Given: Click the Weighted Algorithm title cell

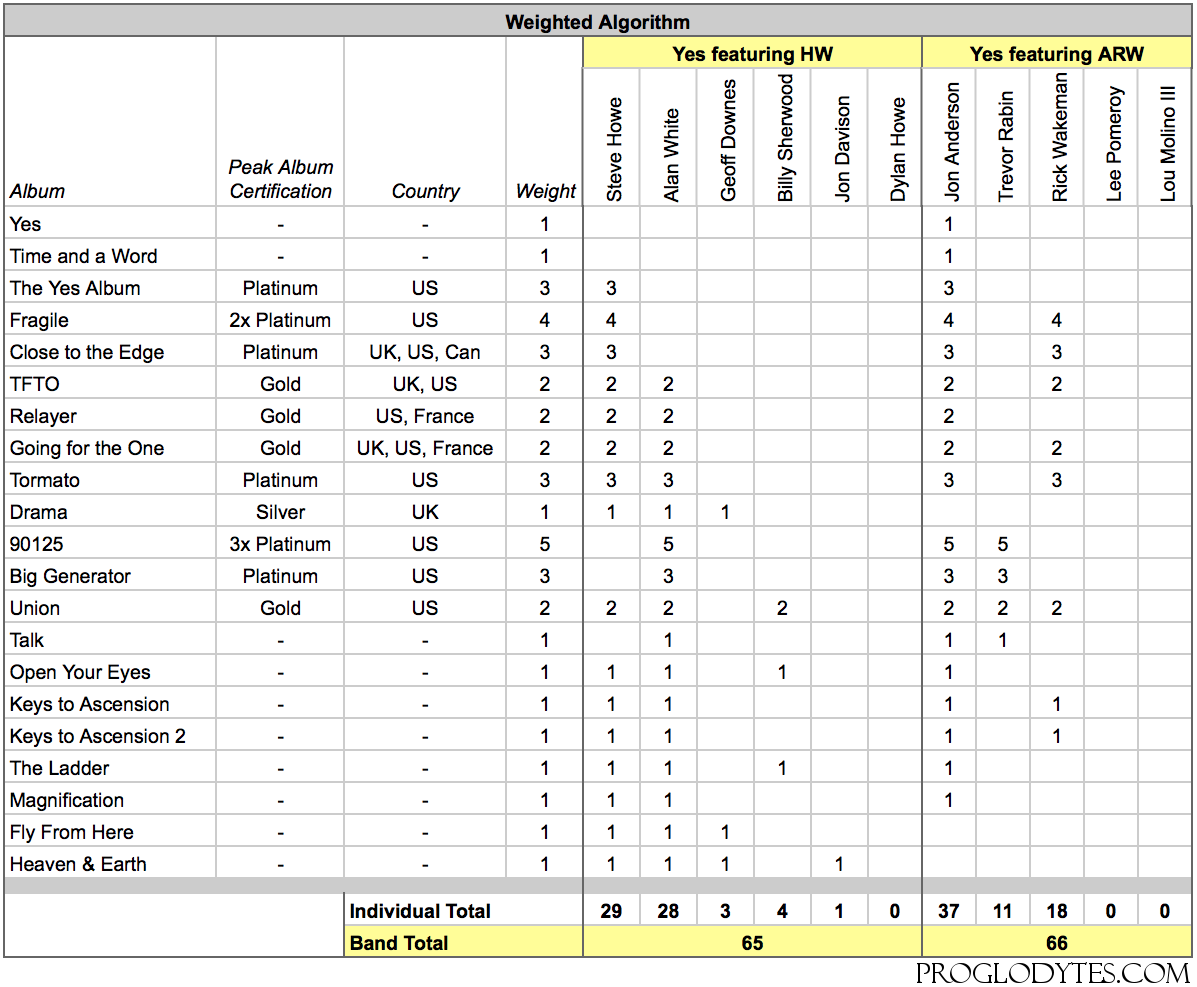Looking at the screenshot, I should pos(598,21).
